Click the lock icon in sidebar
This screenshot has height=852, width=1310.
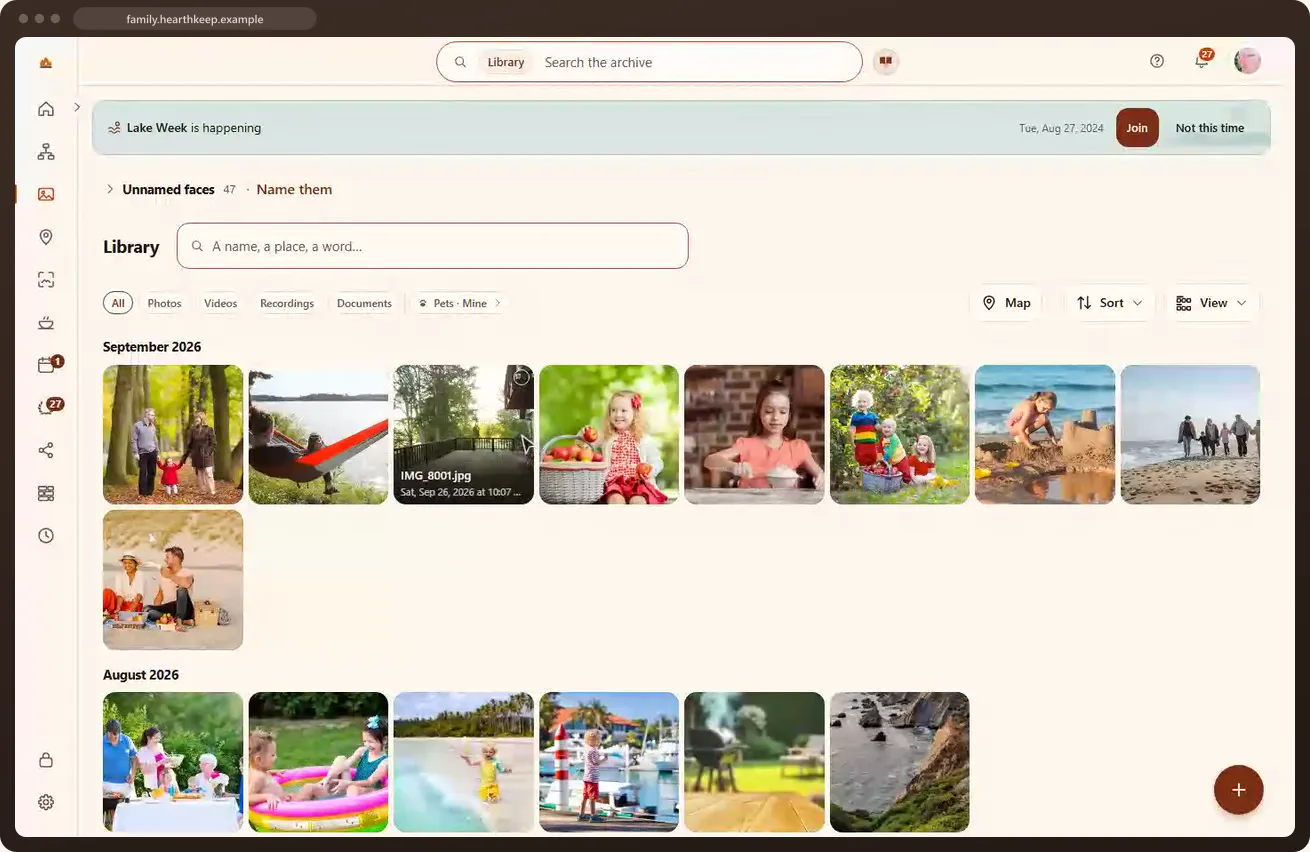click(x=46, y=760)
